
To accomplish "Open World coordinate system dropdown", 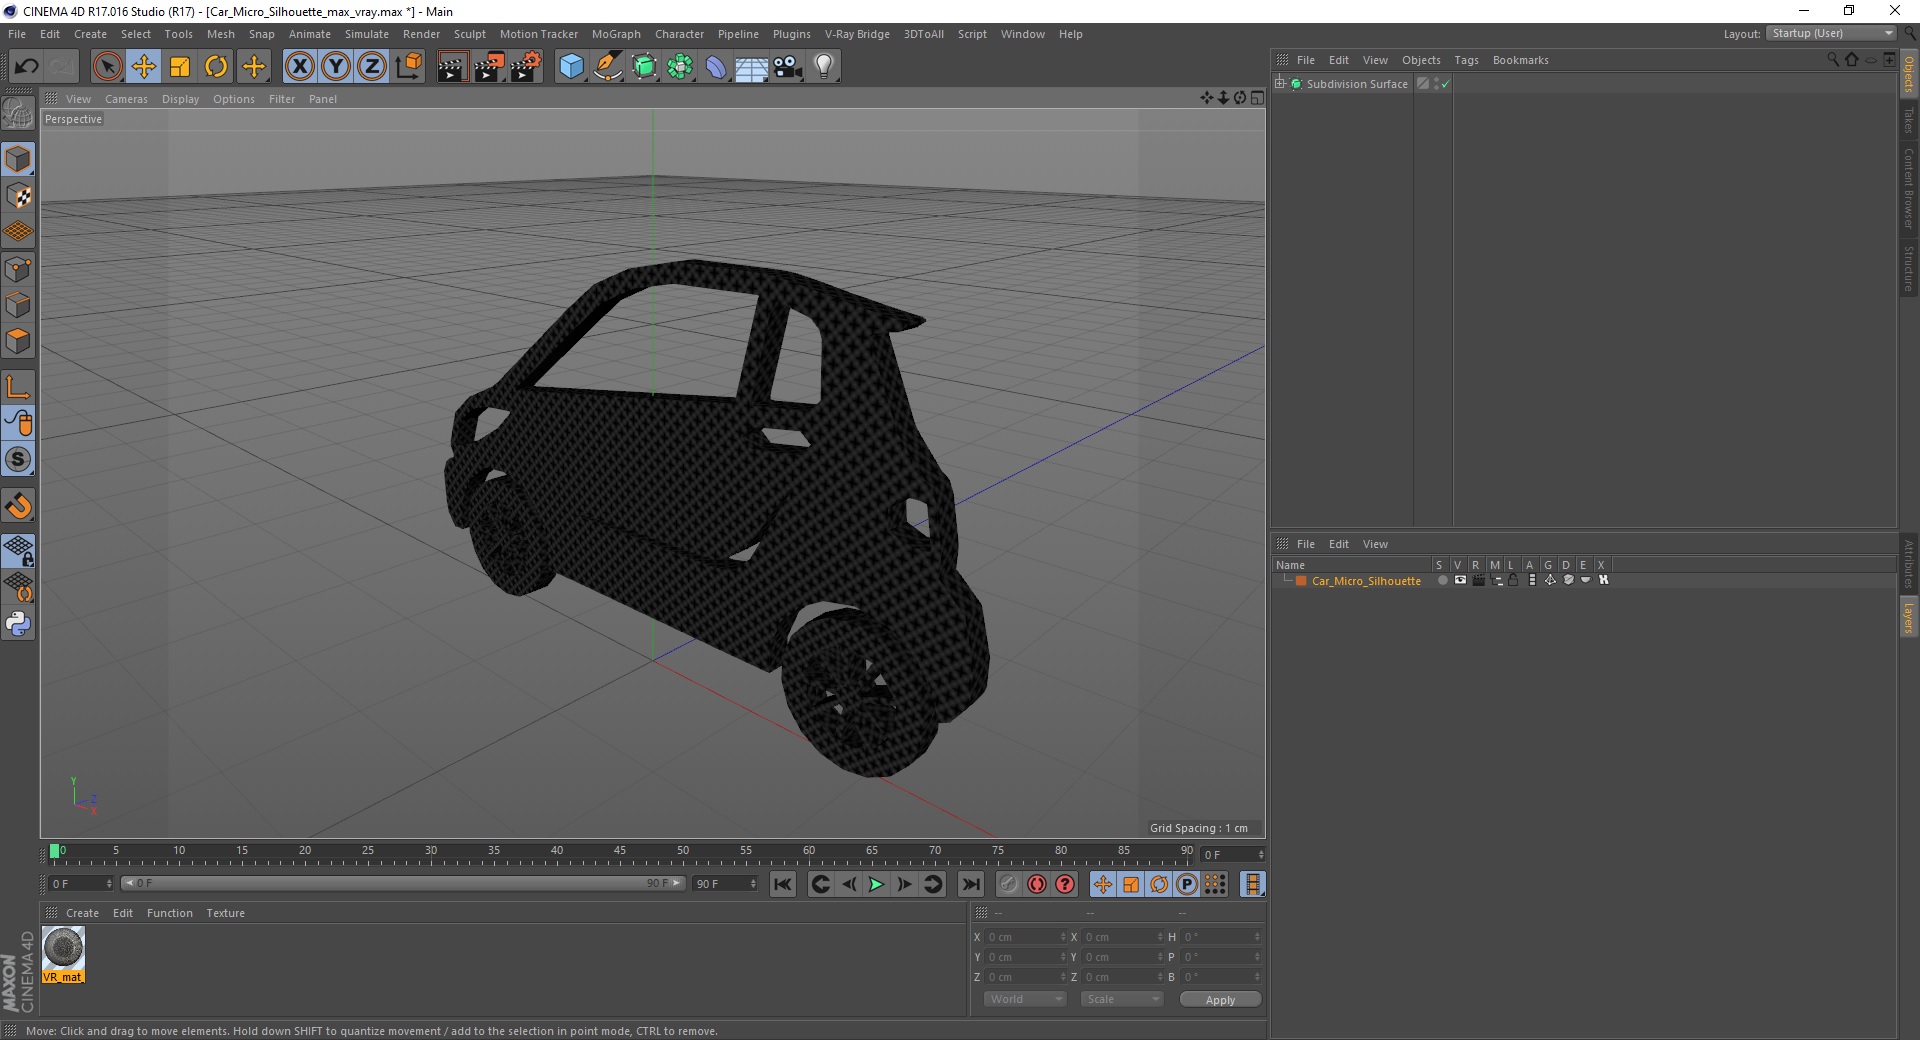I will [1025, 999].
